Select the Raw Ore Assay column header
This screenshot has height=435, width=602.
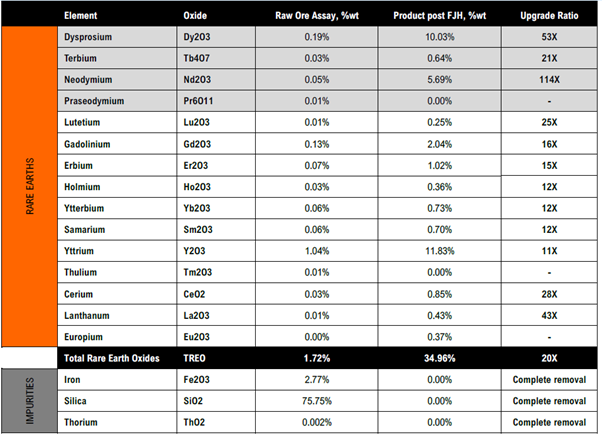pos(316,17)
